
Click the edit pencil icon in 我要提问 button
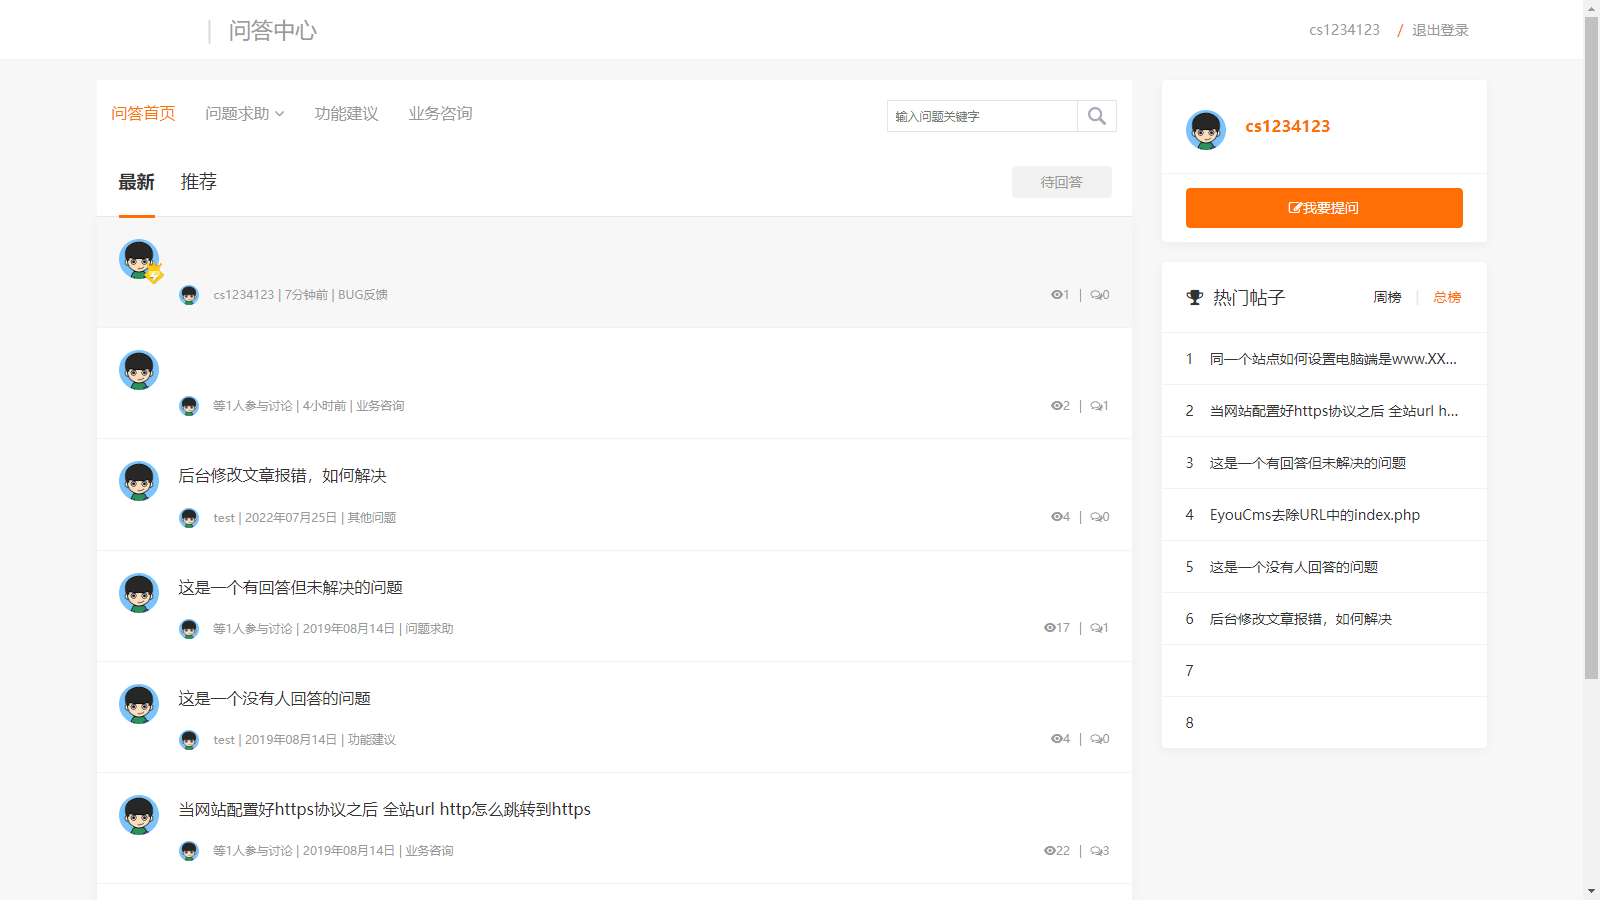point(1295,208)
